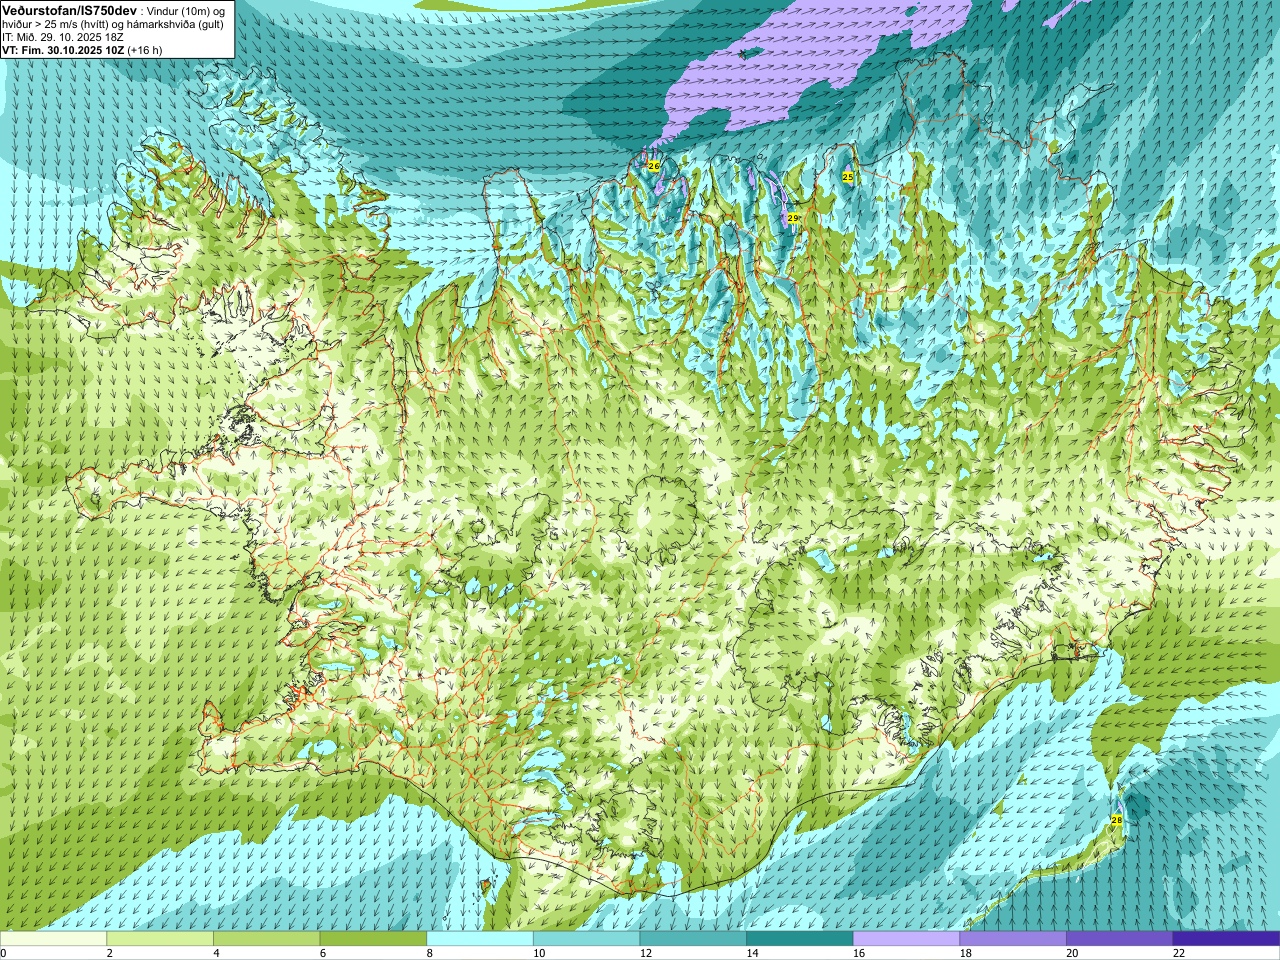Click the yellow gust marker labeled 29
The width and height of the screenshot is (1280, 960).
(x=792, y=218)
